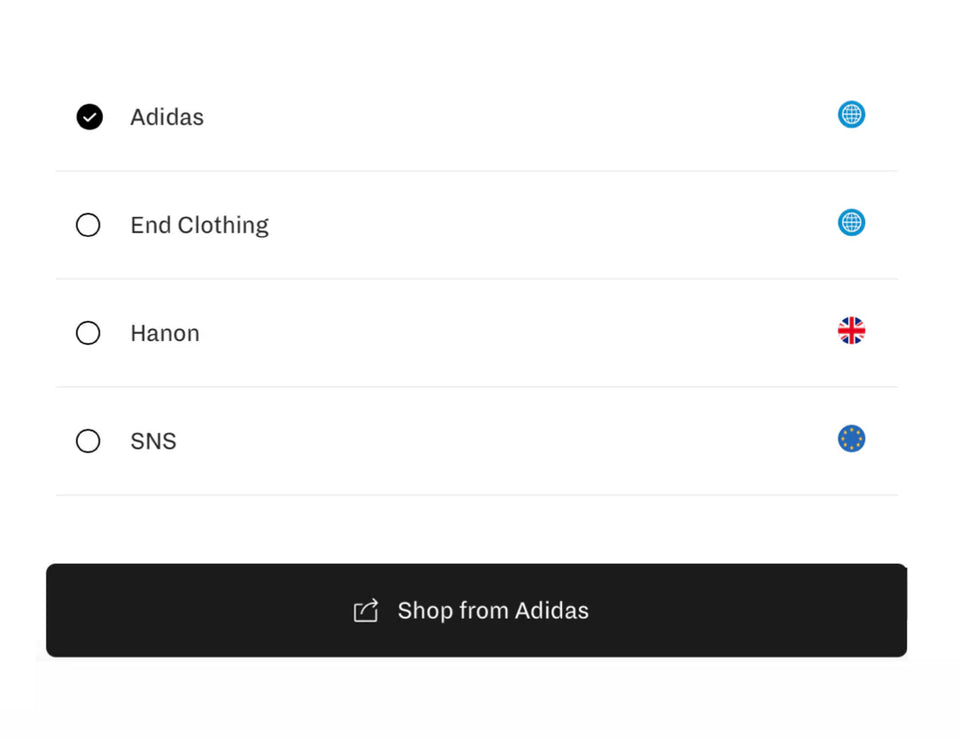Click the worldwide shipping indicator on the Adidas row
Screen dimensions: 960x741
point(851,114)
